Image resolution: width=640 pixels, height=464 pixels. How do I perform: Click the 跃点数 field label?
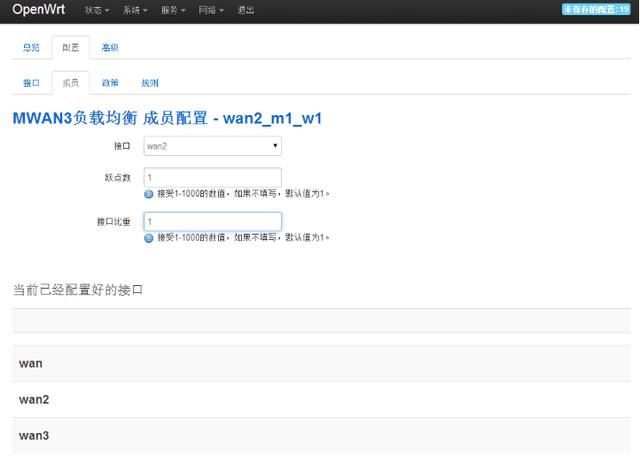[x=118, y=178]
